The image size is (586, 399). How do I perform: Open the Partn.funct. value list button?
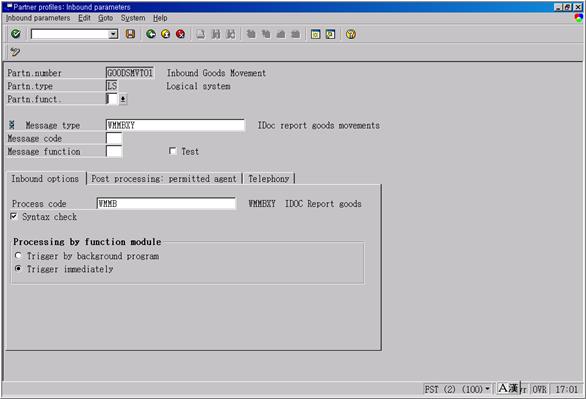coord(123,99)
